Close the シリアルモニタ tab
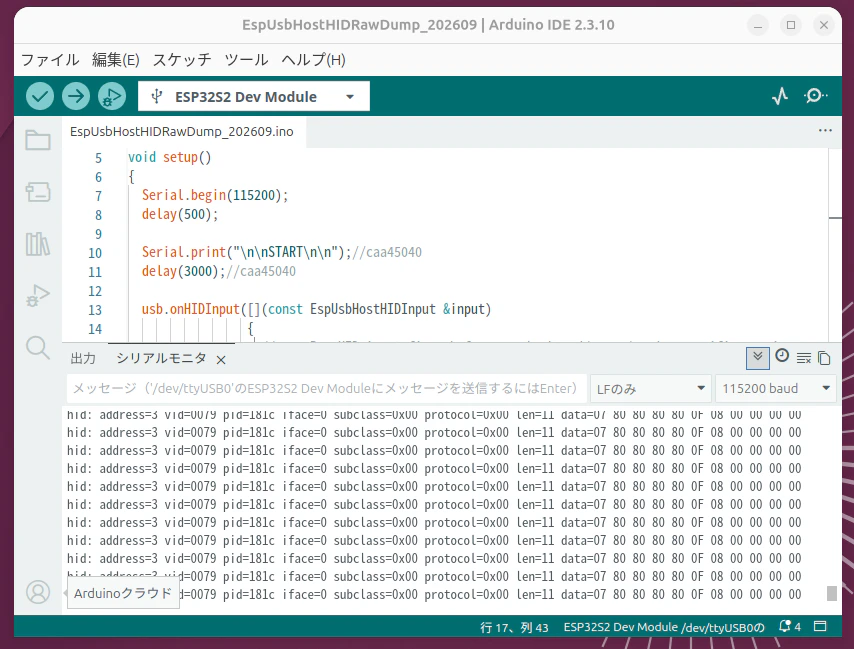Image resolution: width=854 pixels, height=649 pixels. (221, 360)
